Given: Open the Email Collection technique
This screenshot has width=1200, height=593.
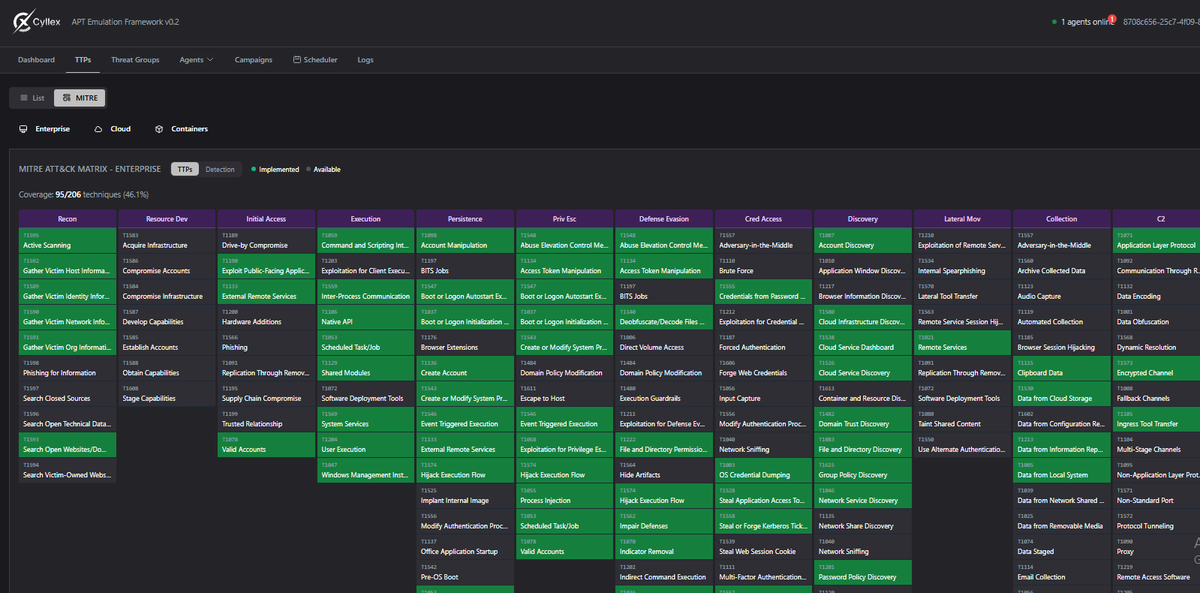Looking at the screenshot, I should (1062, 572).
